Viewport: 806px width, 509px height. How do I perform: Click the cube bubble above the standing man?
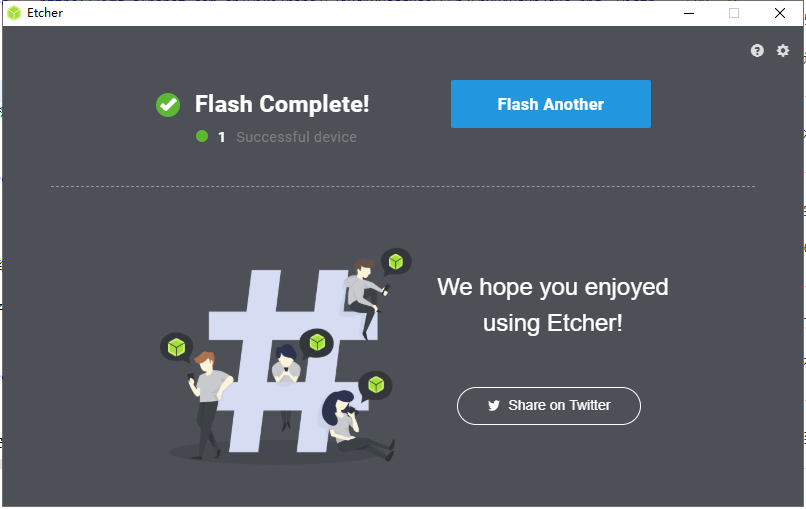pos(176,348)
